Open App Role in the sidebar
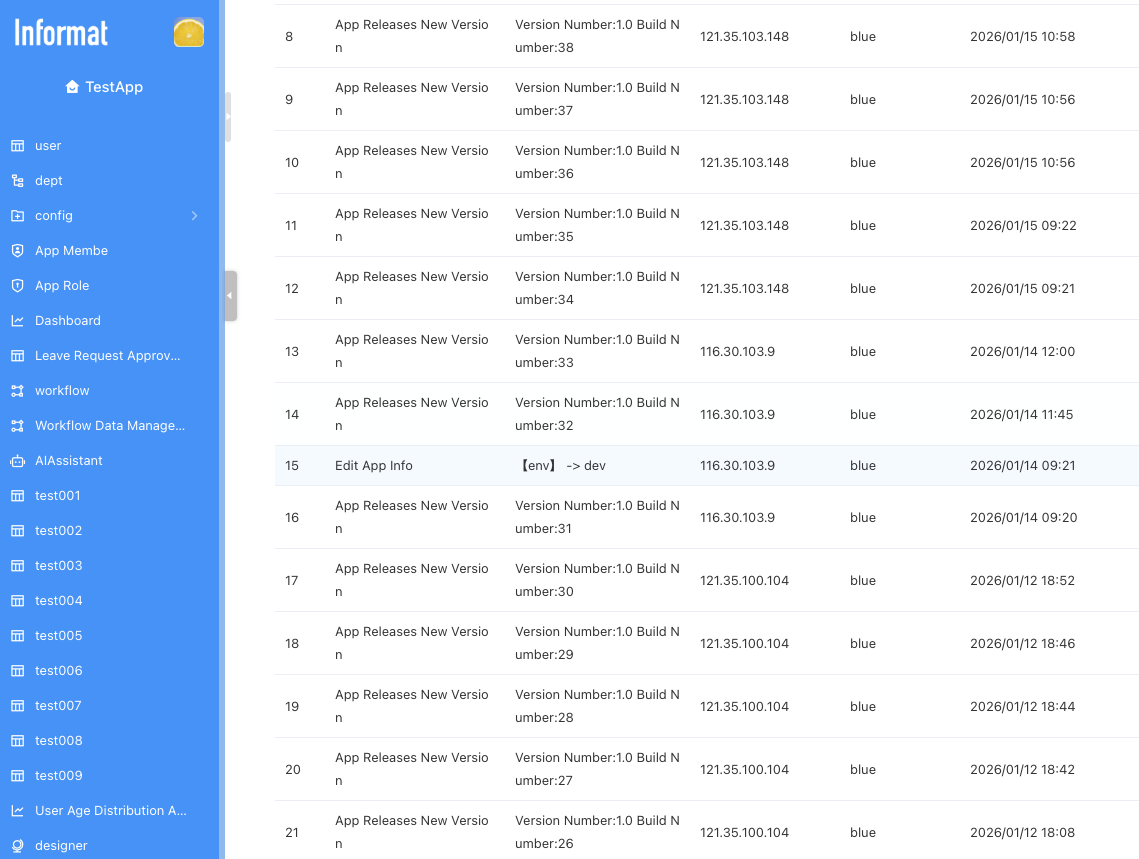The image size is (1139, 859). tap(62, 286)
